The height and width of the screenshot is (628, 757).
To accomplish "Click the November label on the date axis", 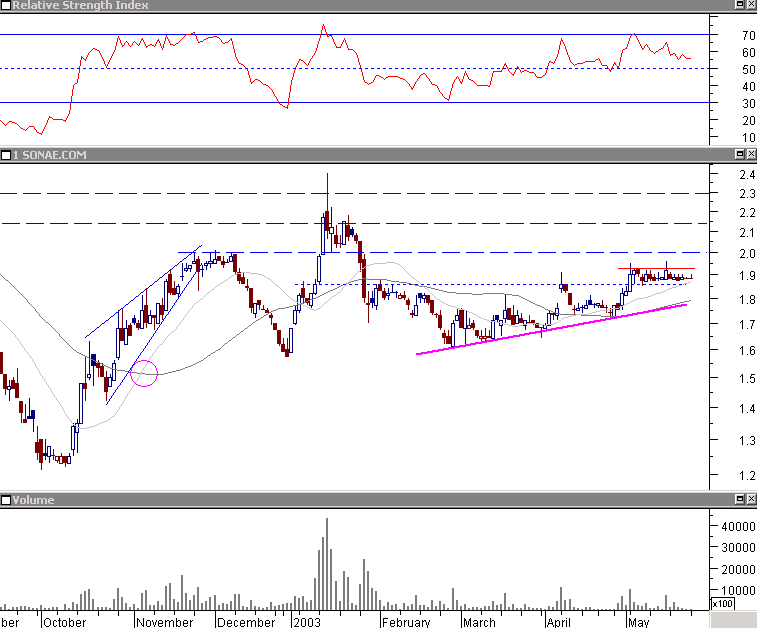I will pos(165,622).
